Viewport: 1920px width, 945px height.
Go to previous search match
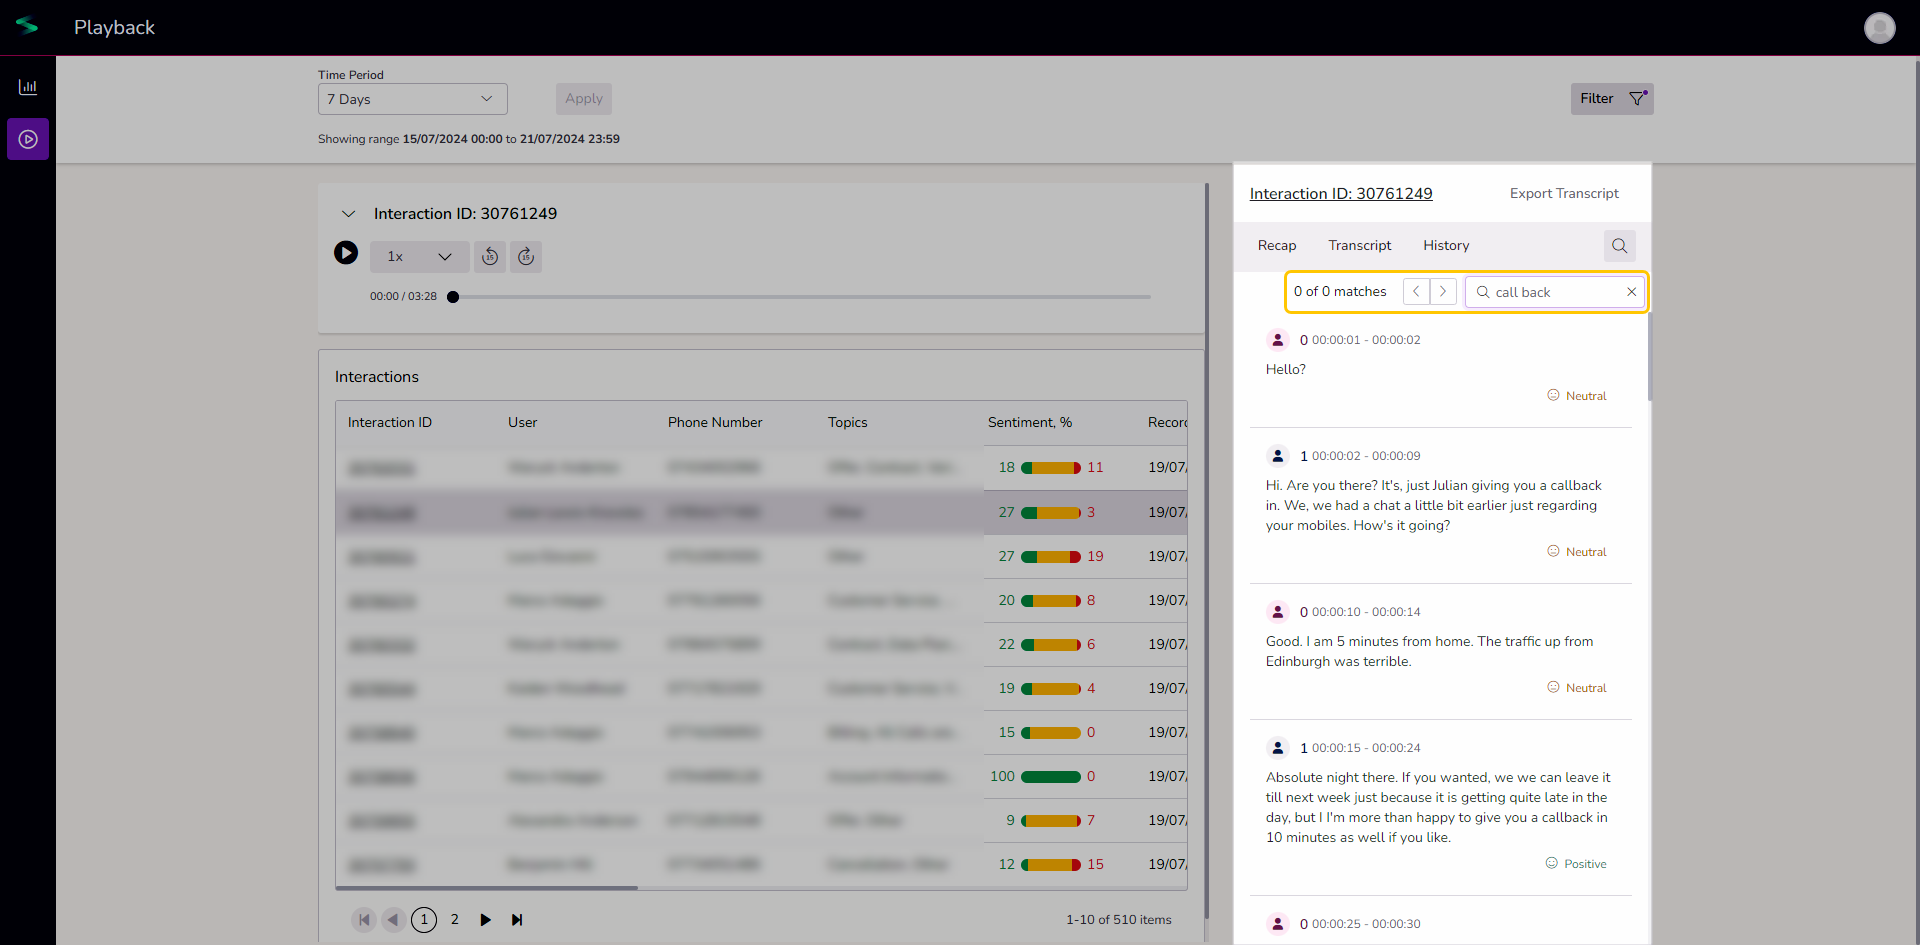click(x=1416, y=292)
